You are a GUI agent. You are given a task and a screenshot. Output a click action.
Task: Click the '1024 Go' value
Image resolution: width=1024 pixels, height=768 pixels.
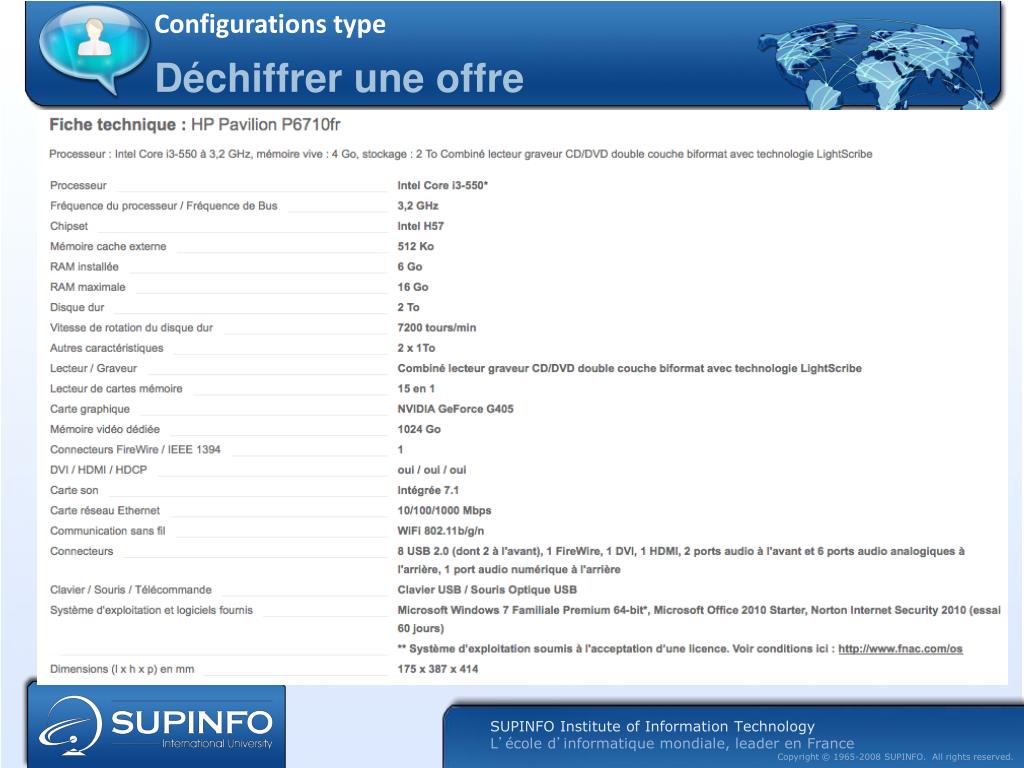pos(419,429)
